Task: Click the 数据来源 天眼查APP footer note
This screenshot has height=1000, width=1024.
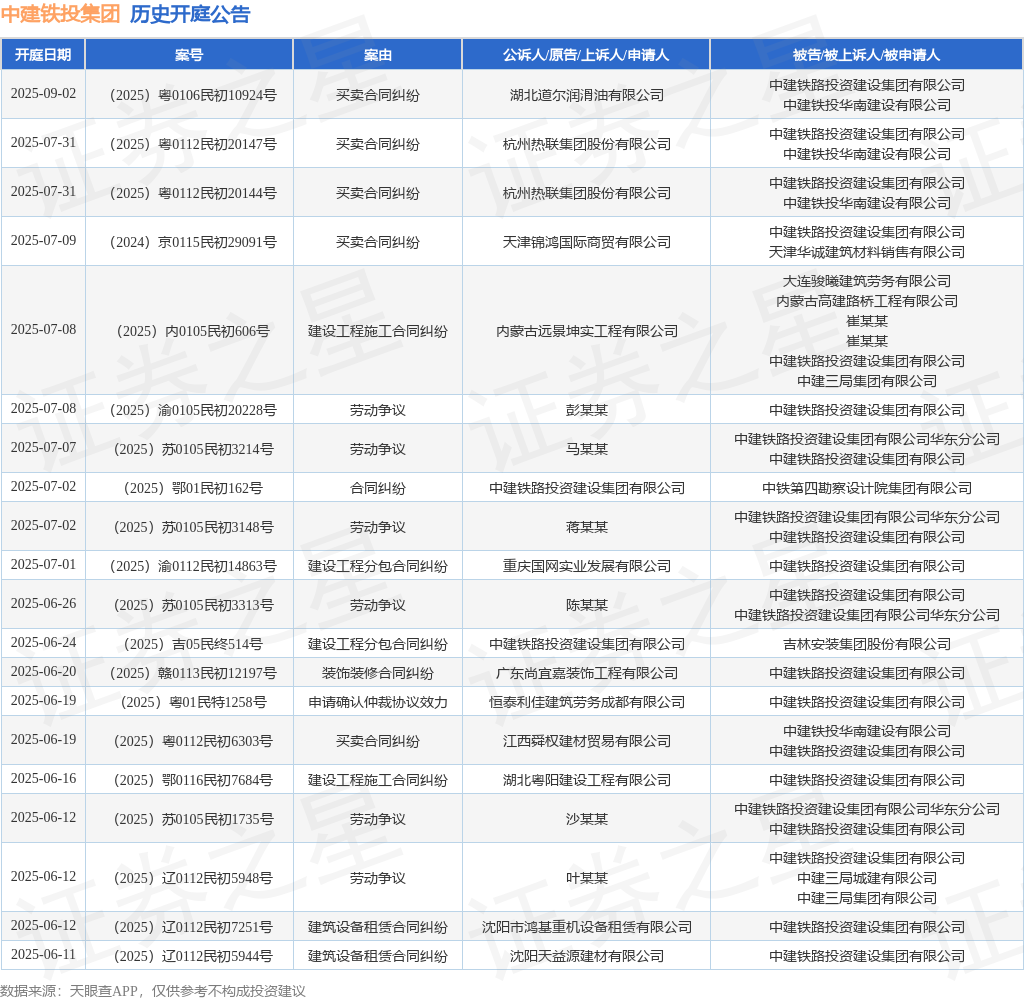Action: click(x=153, y=991)
